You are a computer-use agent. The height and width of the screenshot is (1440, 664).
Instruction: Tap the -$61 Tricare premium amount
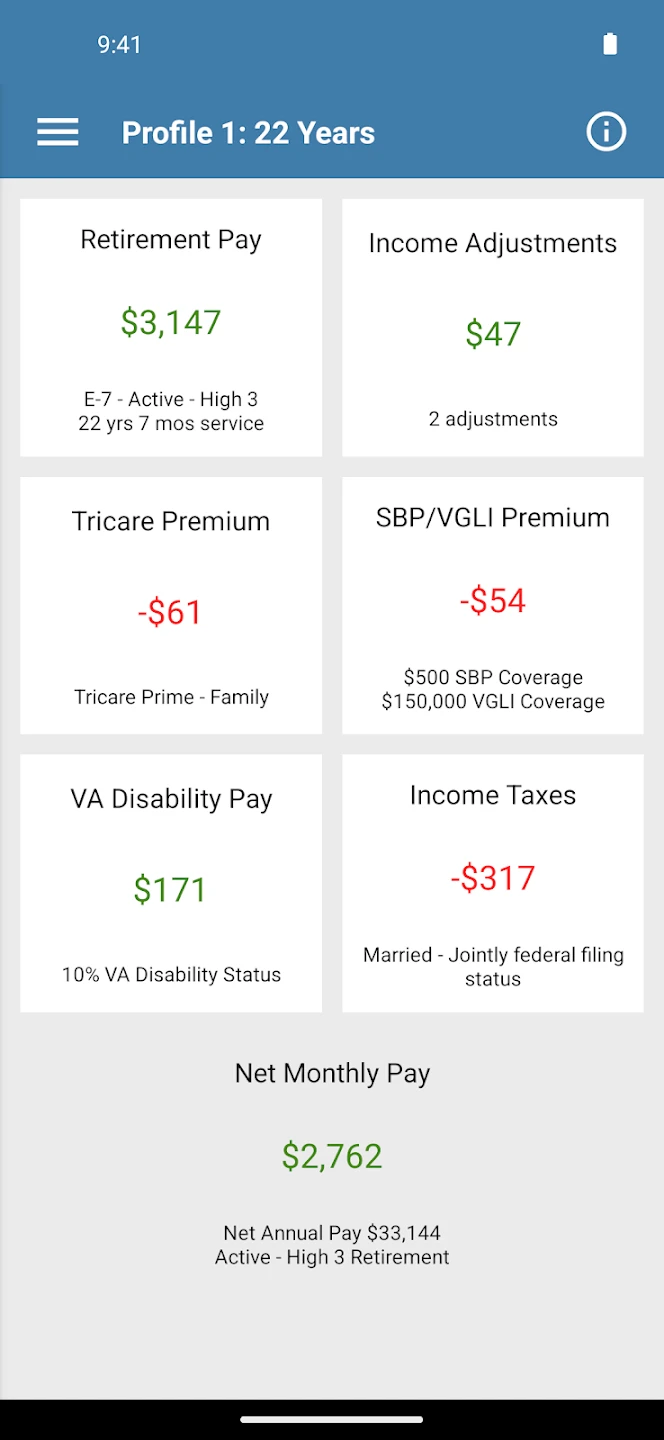[170, 612]
